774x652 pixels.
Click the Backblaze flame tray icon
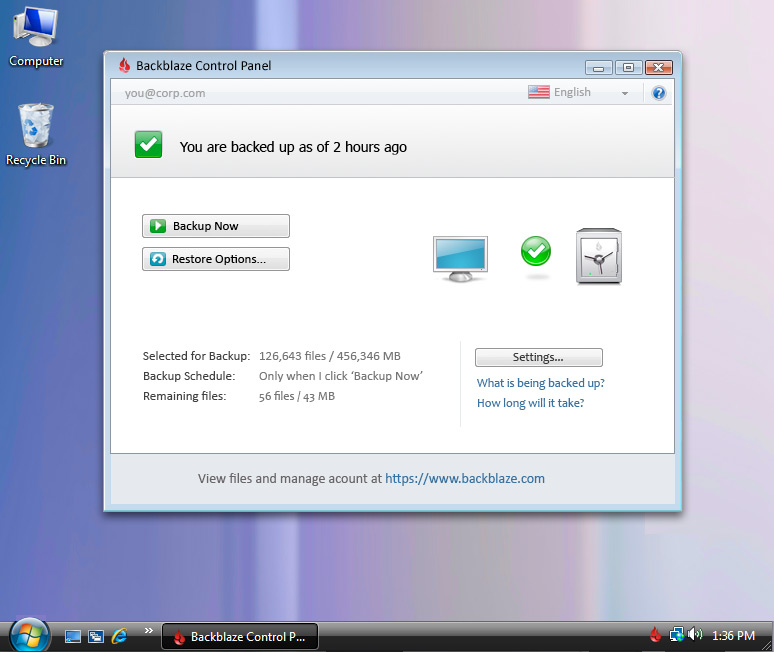(x=656, y=635)
